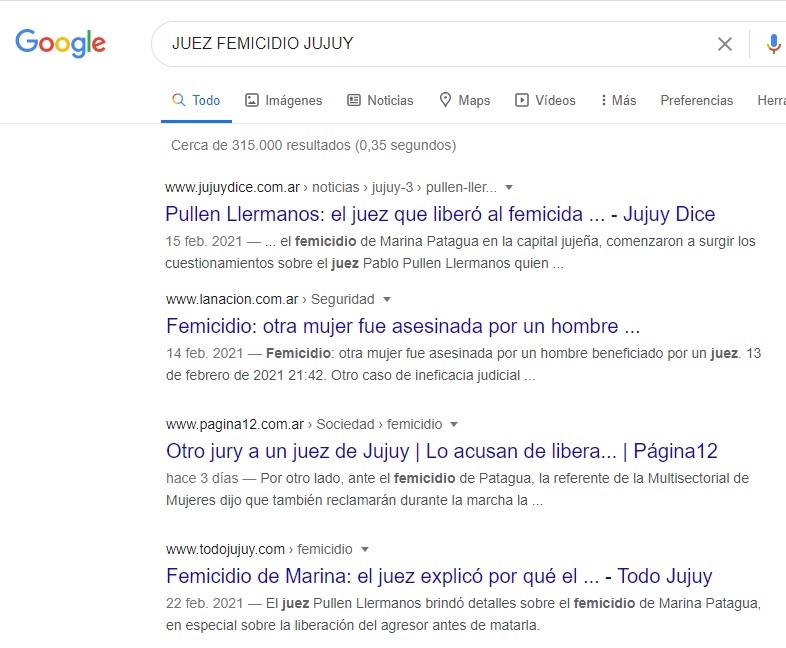Select the Vídeos tab
The height and width of the screenshot is (648, 786).
545,100
